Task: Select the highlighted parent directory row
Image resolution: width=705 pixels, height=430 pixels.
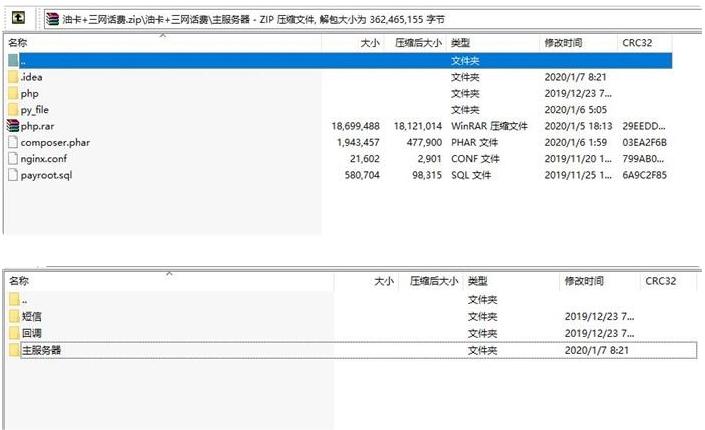Action: 200,60
